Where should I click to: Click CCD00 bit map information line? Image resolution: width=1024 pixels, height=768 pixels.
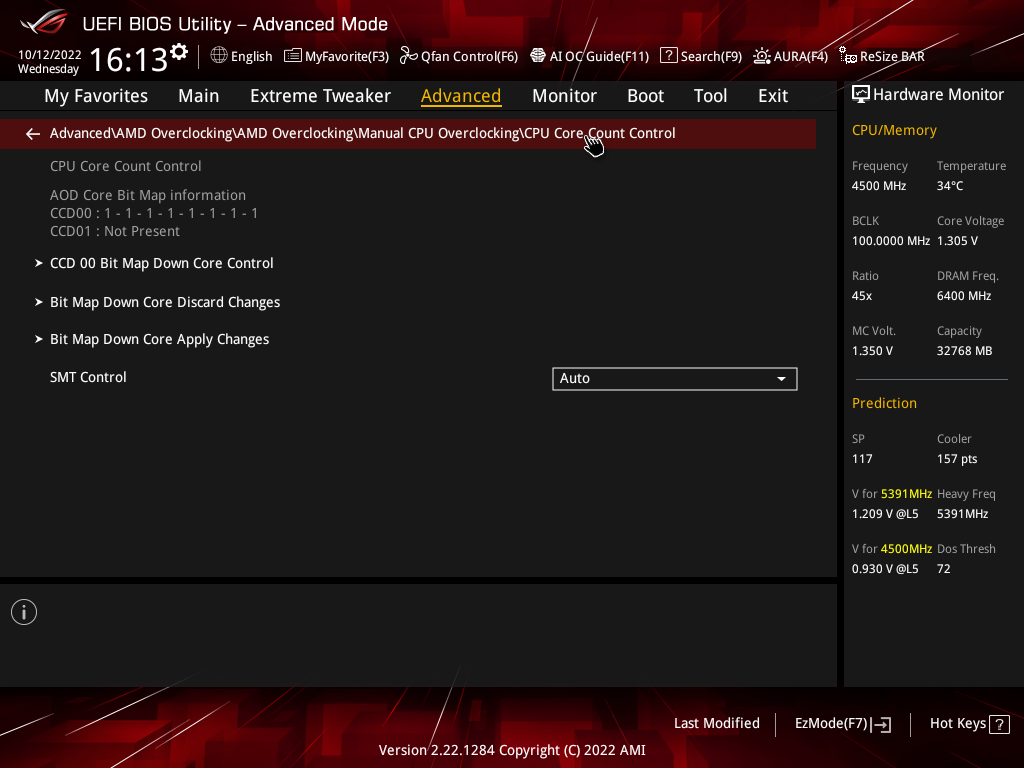pos(154,214)
